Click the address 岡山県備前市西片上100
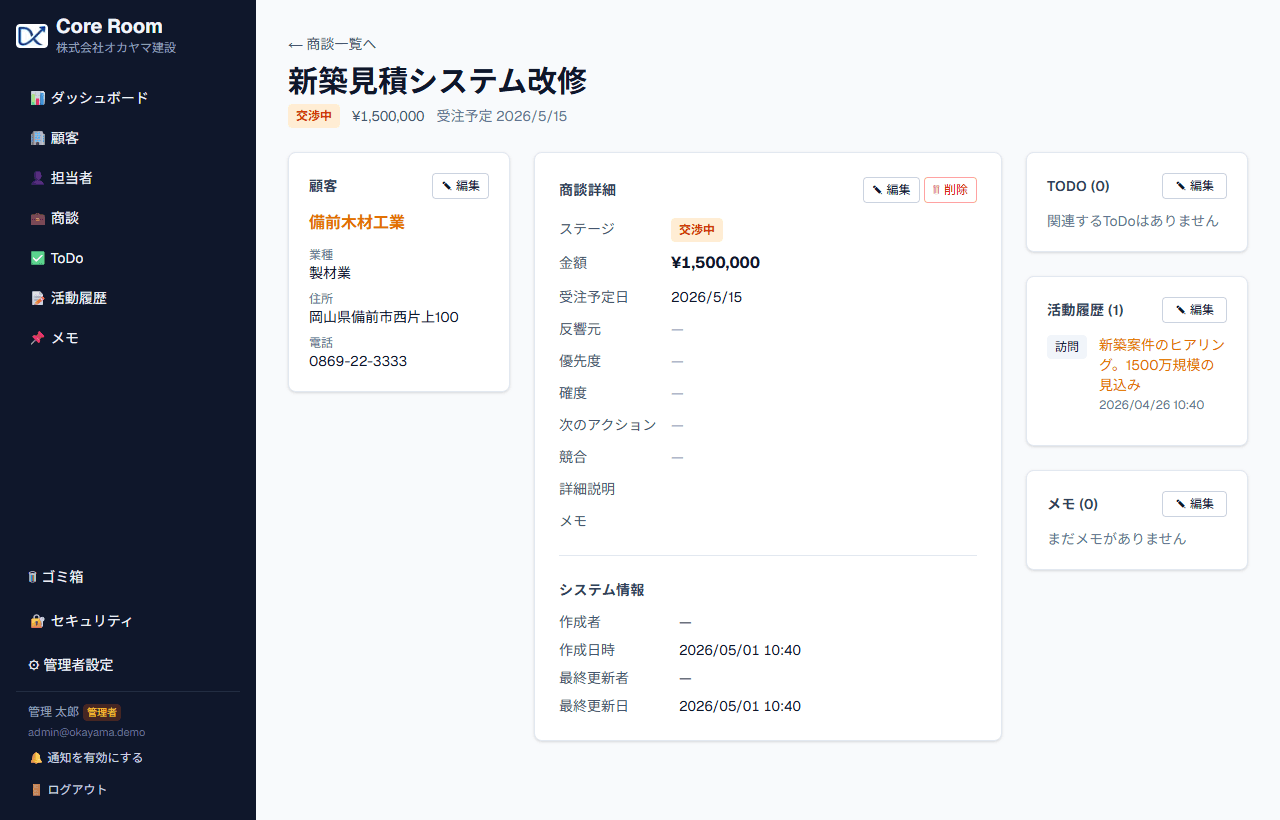 tap(384, 317)
